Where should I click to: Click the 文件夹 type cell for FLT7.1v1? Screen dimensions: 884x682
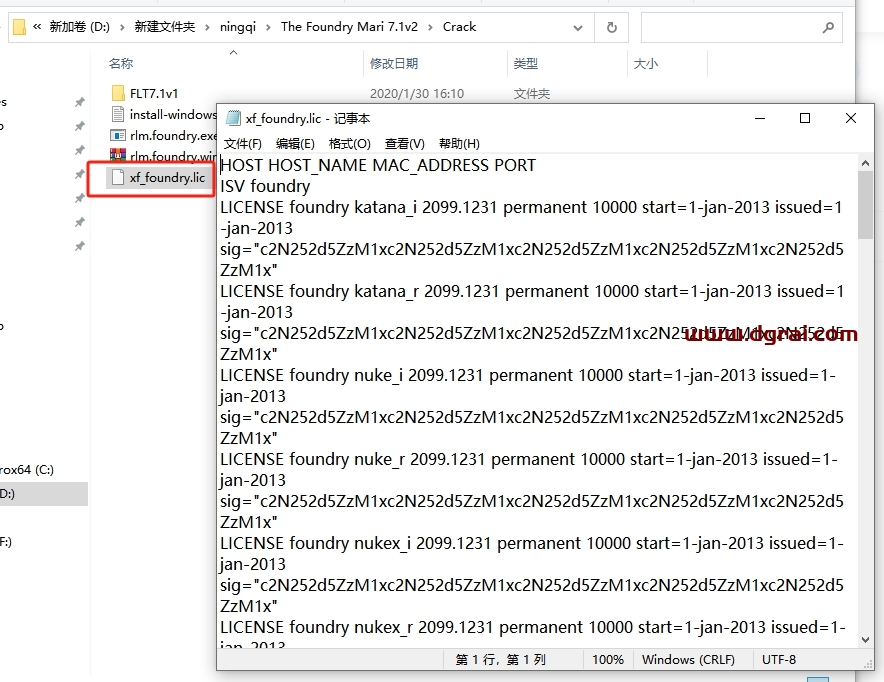[x=532, y=94]
